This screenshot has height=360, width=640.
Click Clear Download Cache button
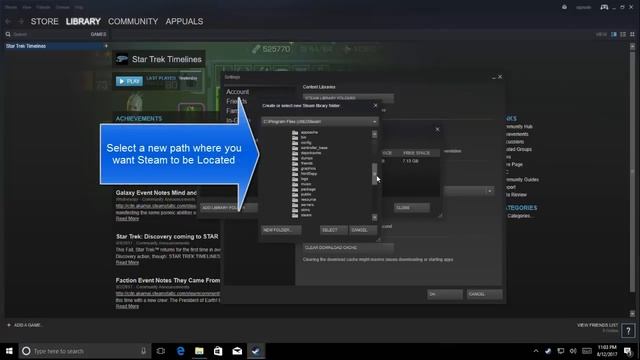(x=348, y=248)
